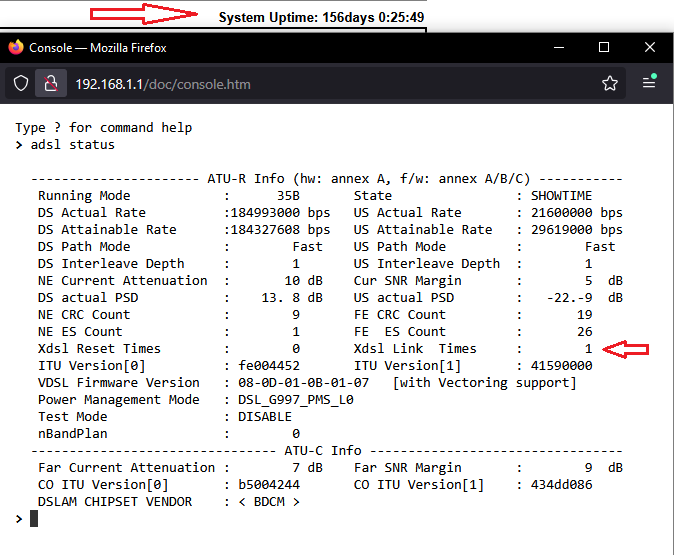Click the US Interleave Depth label
The width and height of the screenshot is (674, 555).
427,264
